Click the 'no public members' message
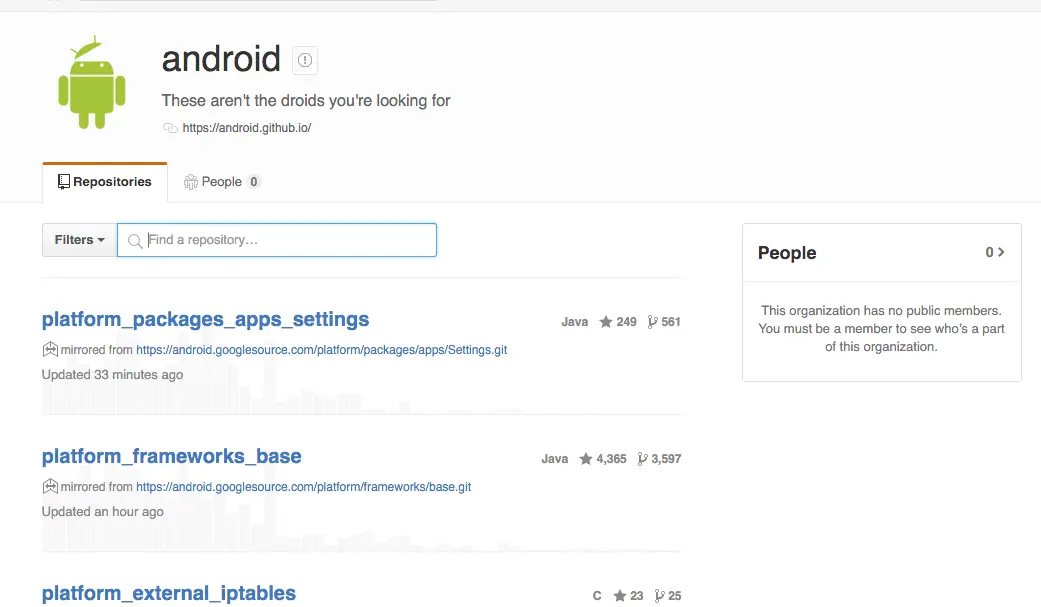 tap(881, 329)
